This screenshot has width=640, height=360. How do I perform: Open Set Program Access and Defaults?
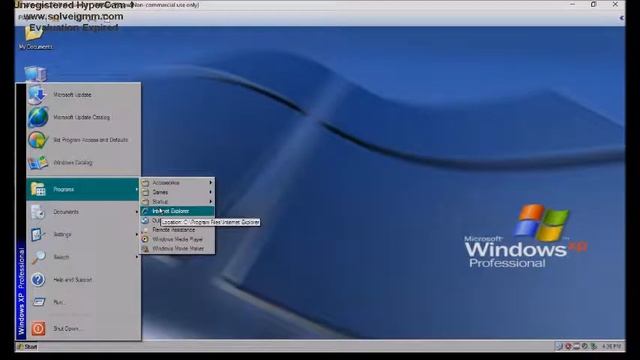[83, 140]
